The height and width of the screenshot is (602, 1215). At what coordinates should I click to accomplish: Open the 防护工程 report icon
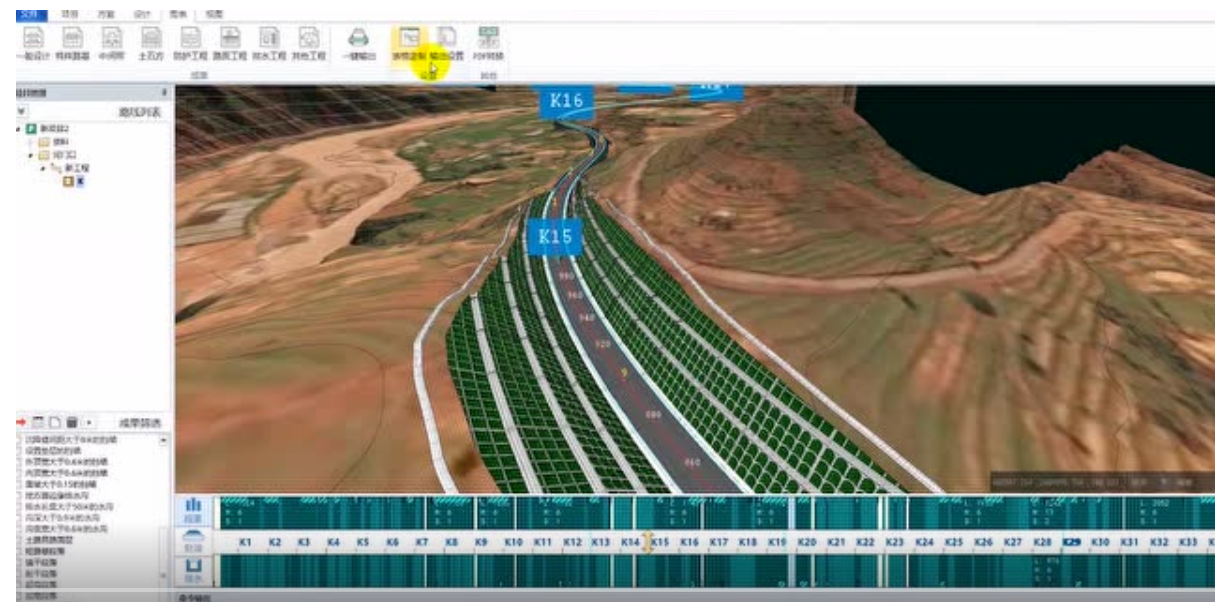190,44
